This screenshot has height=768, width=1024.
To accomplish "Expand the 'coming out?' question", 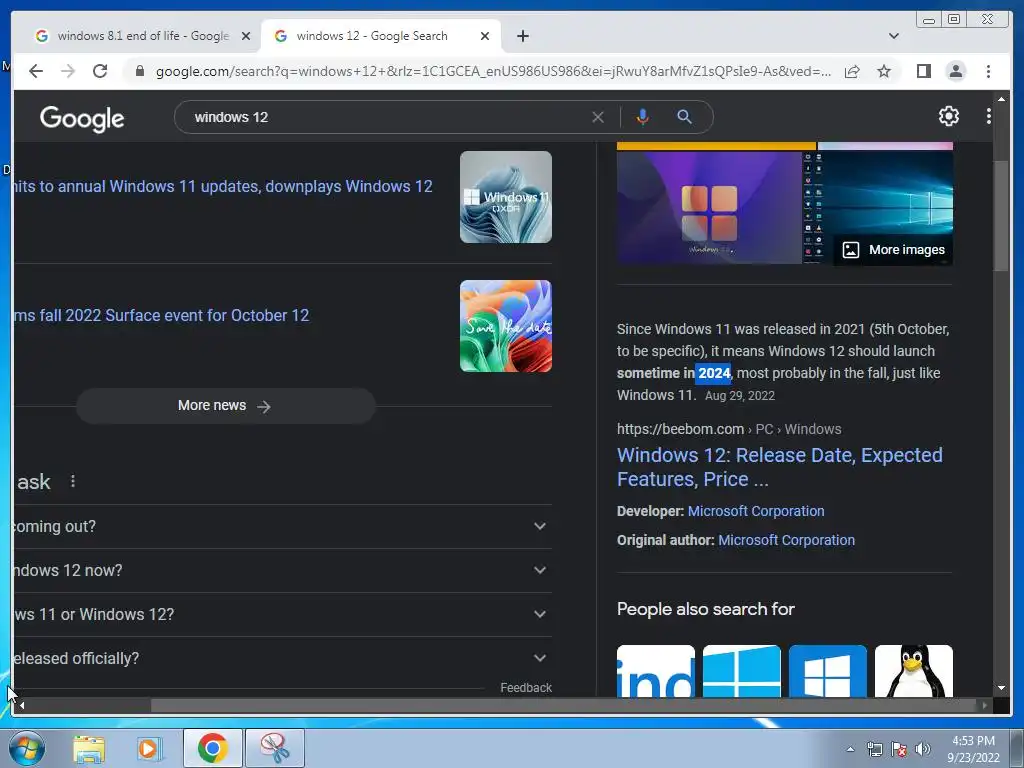I will coord(282,526).
